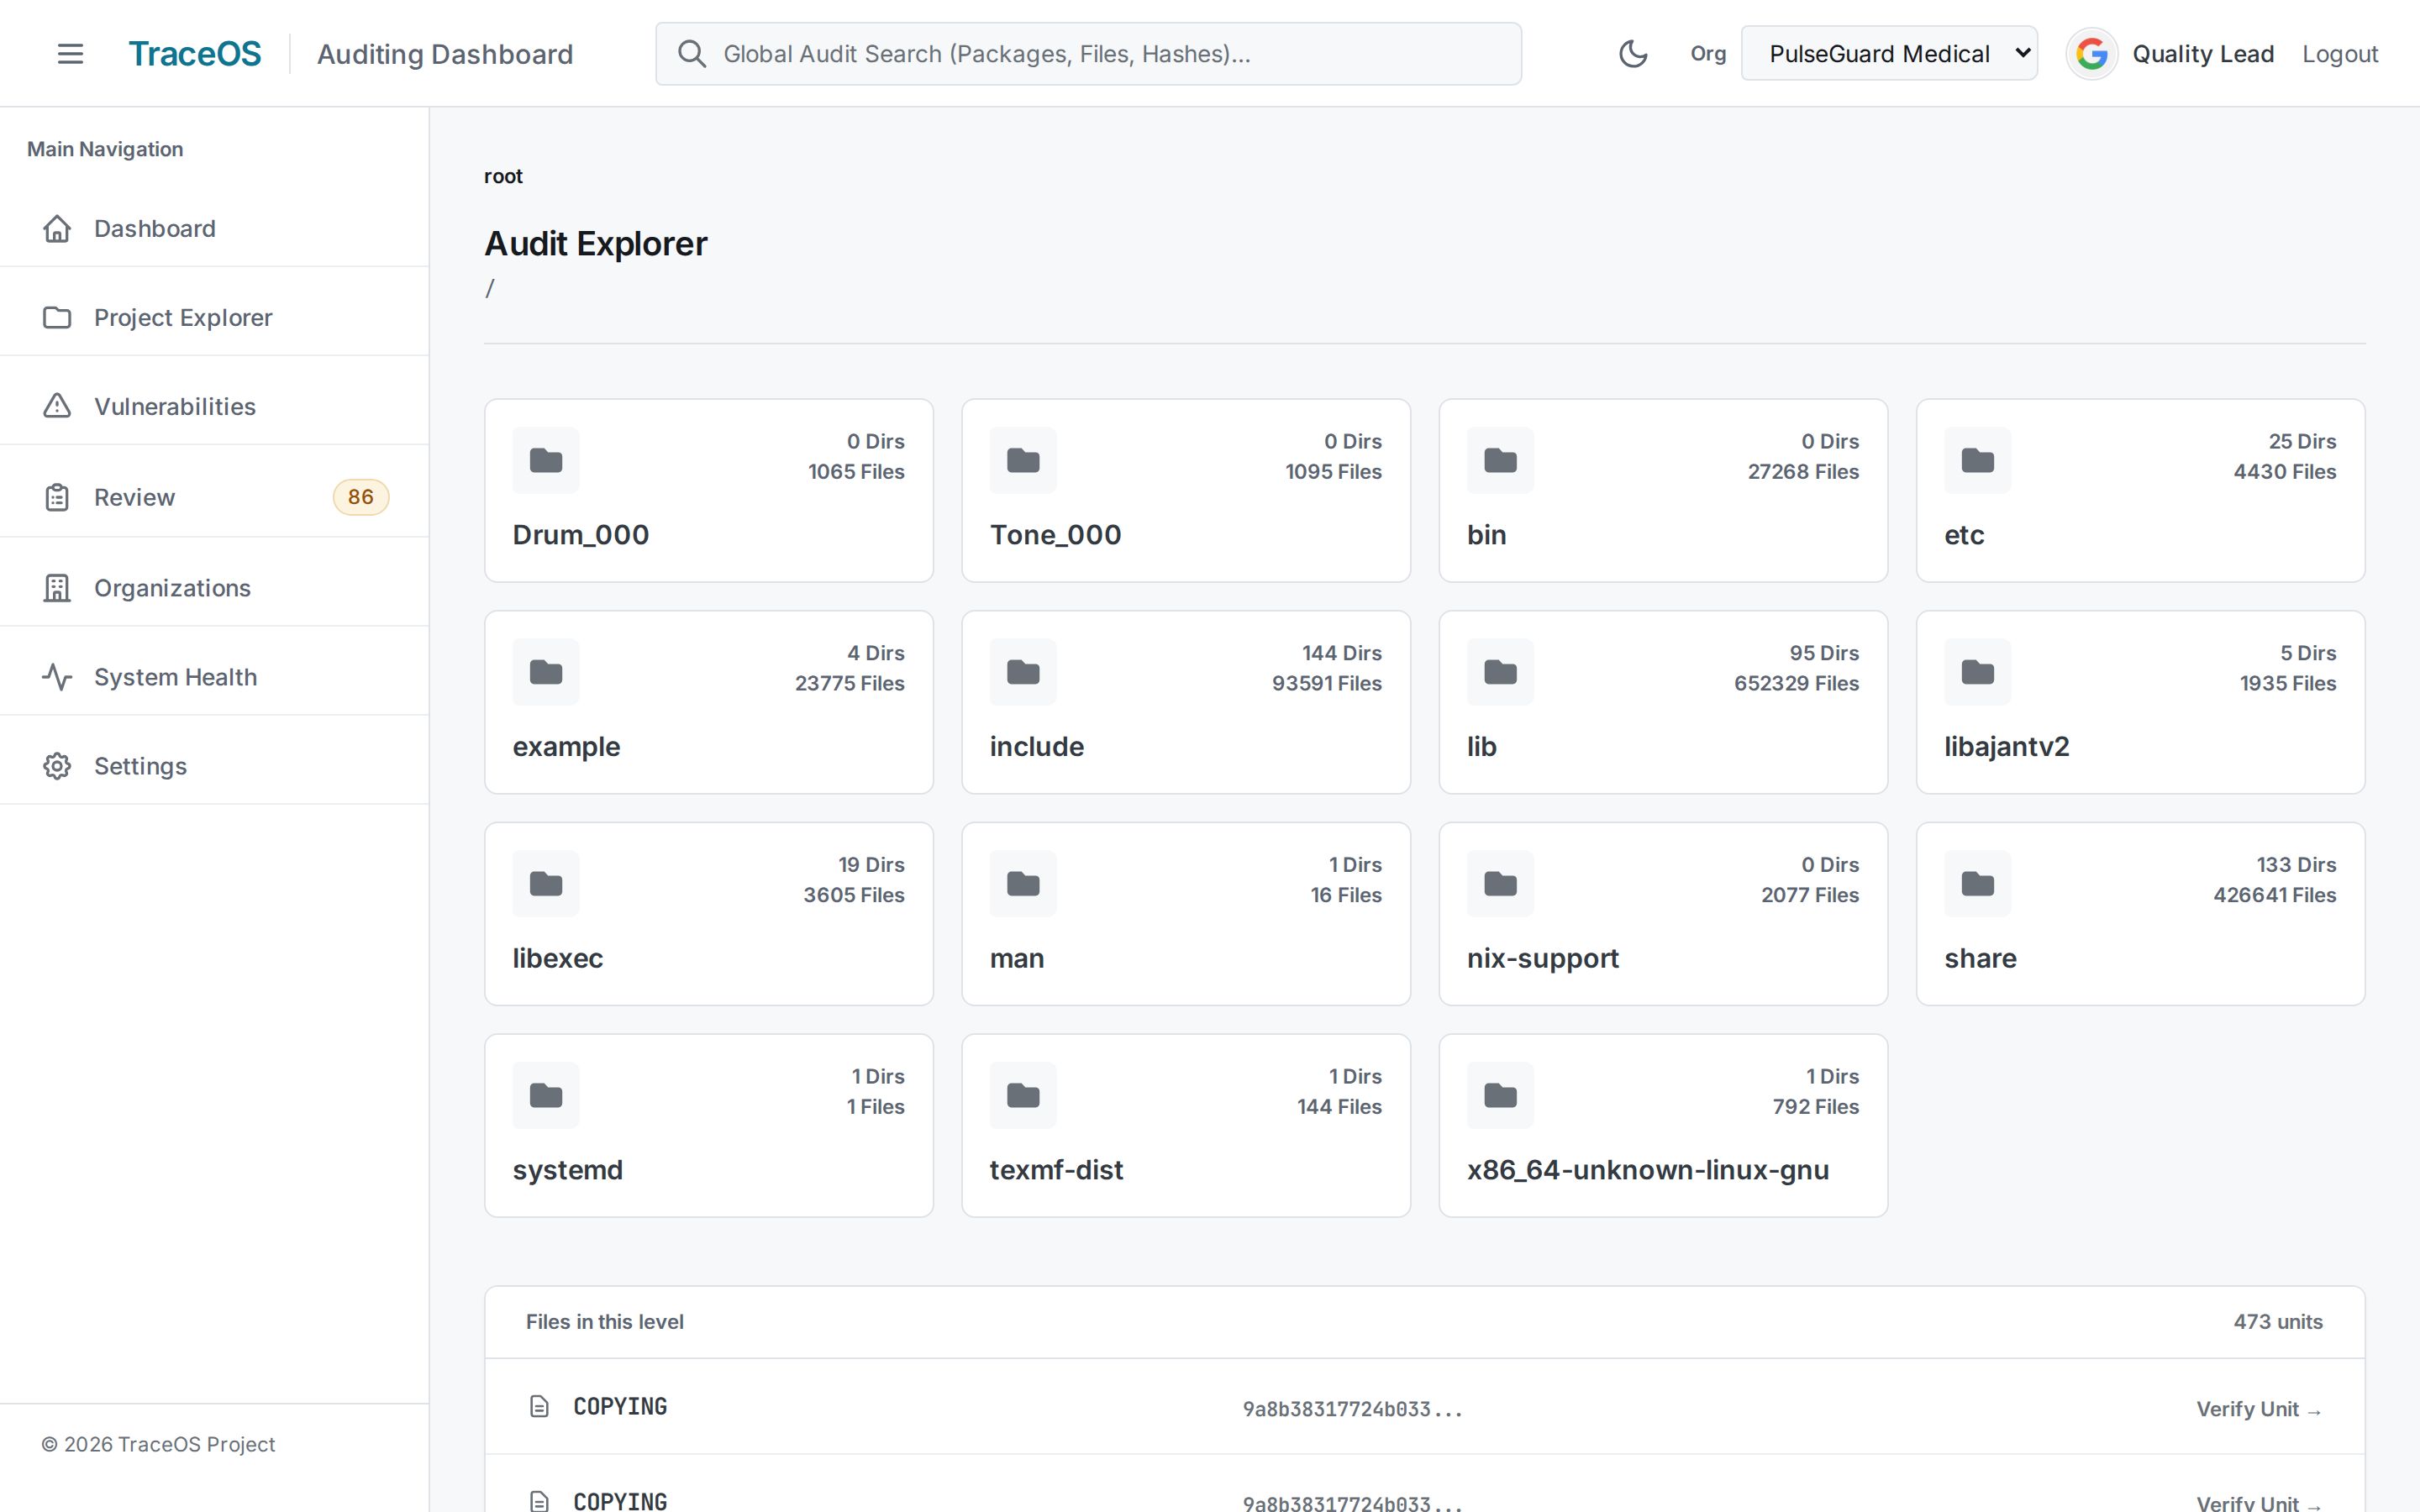Click the Logout link
This screenshot has height=1512, width=2420.
pos(2340,54)
